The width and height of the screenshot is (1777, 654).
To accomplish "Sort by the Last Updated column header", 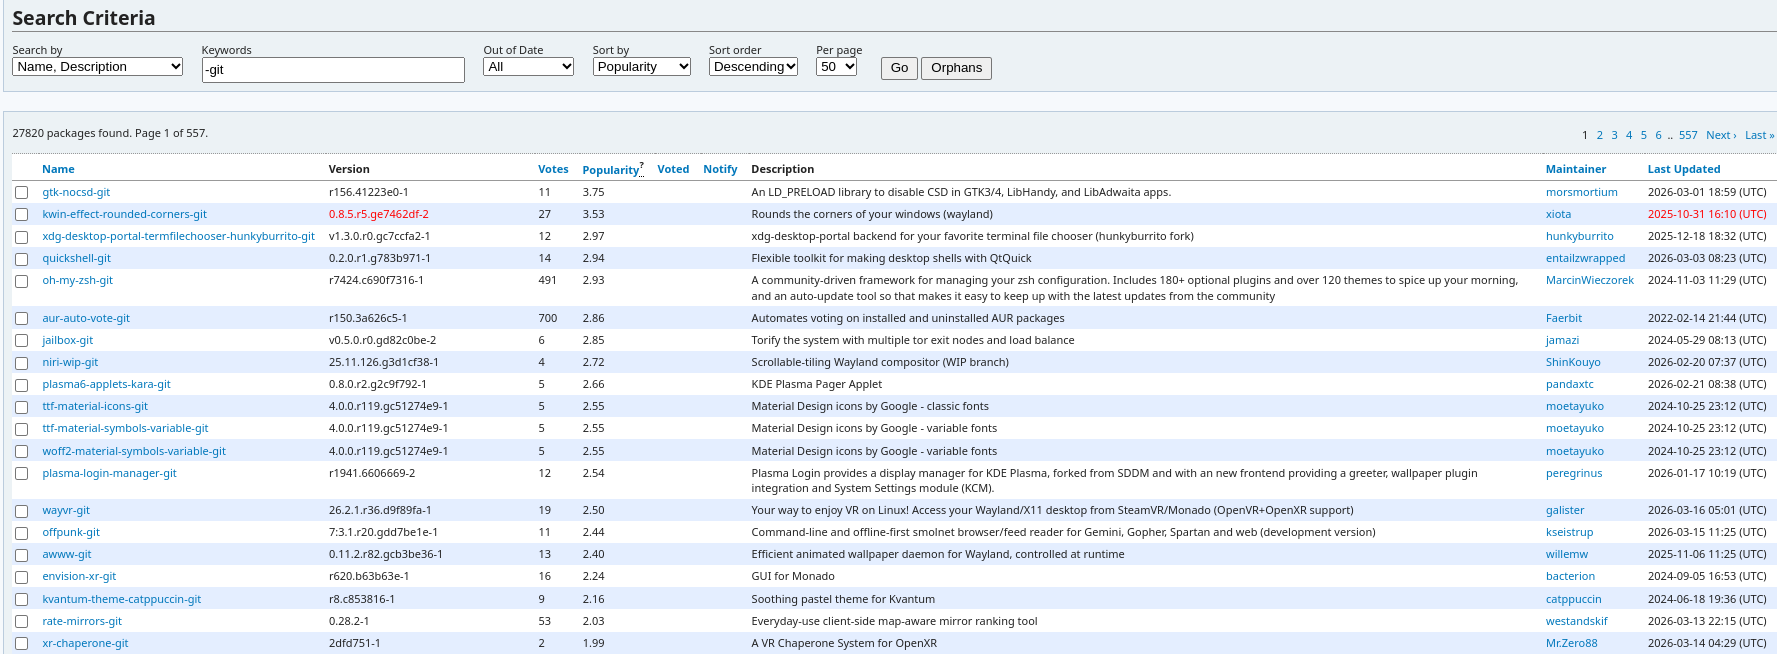I will pyautogui.click(x=1683, y=170).
